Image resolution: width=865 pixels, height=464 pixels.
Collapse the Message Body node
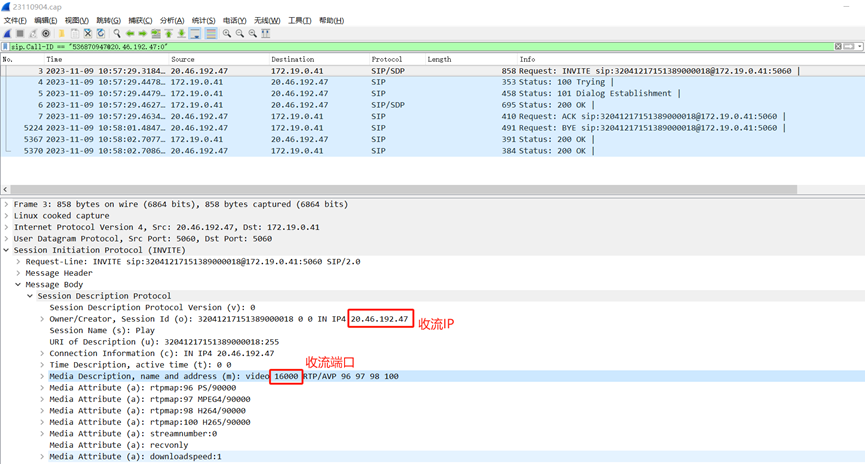[18, 285]
